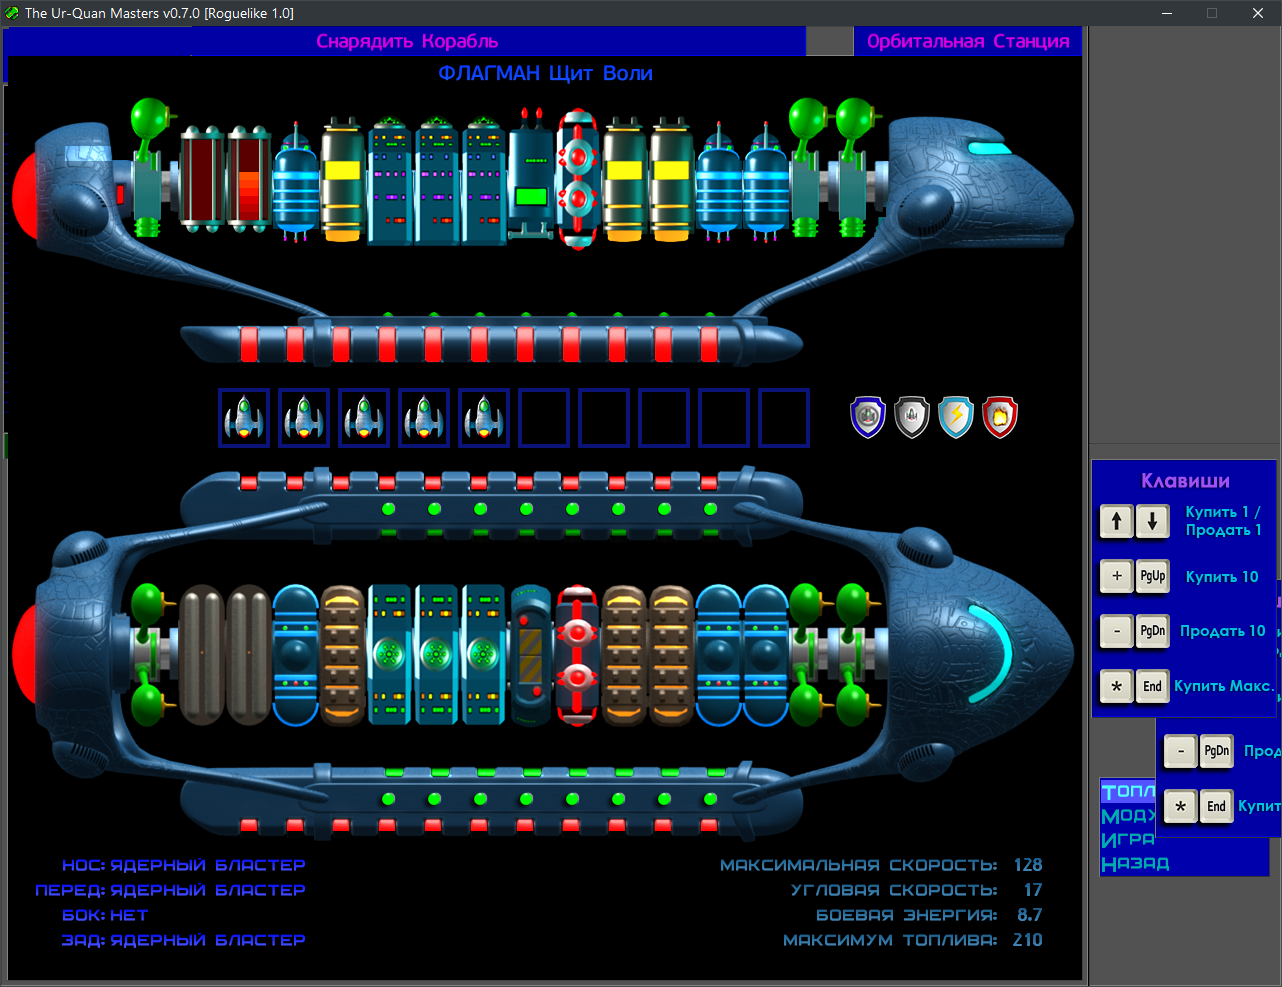The image size is (1282, 987).
Task: Select the 'Топл' fuel menu item
Action: (x=1128, y=792)
